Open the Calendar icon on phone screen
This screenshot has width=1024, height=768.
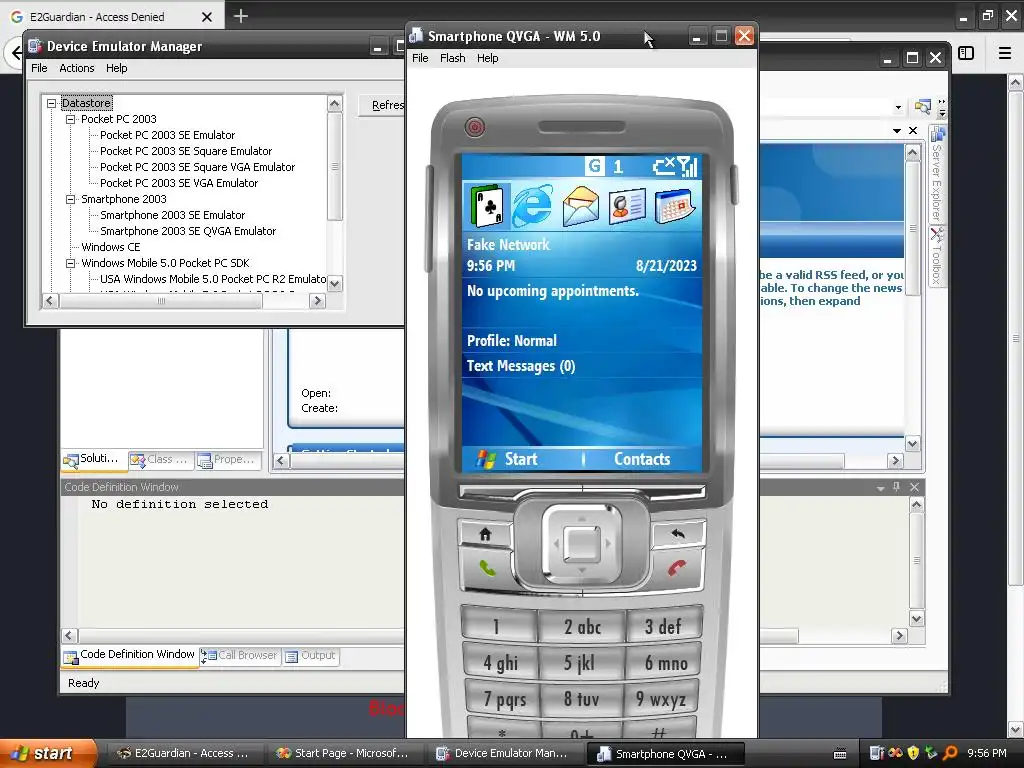click(674, 206)
